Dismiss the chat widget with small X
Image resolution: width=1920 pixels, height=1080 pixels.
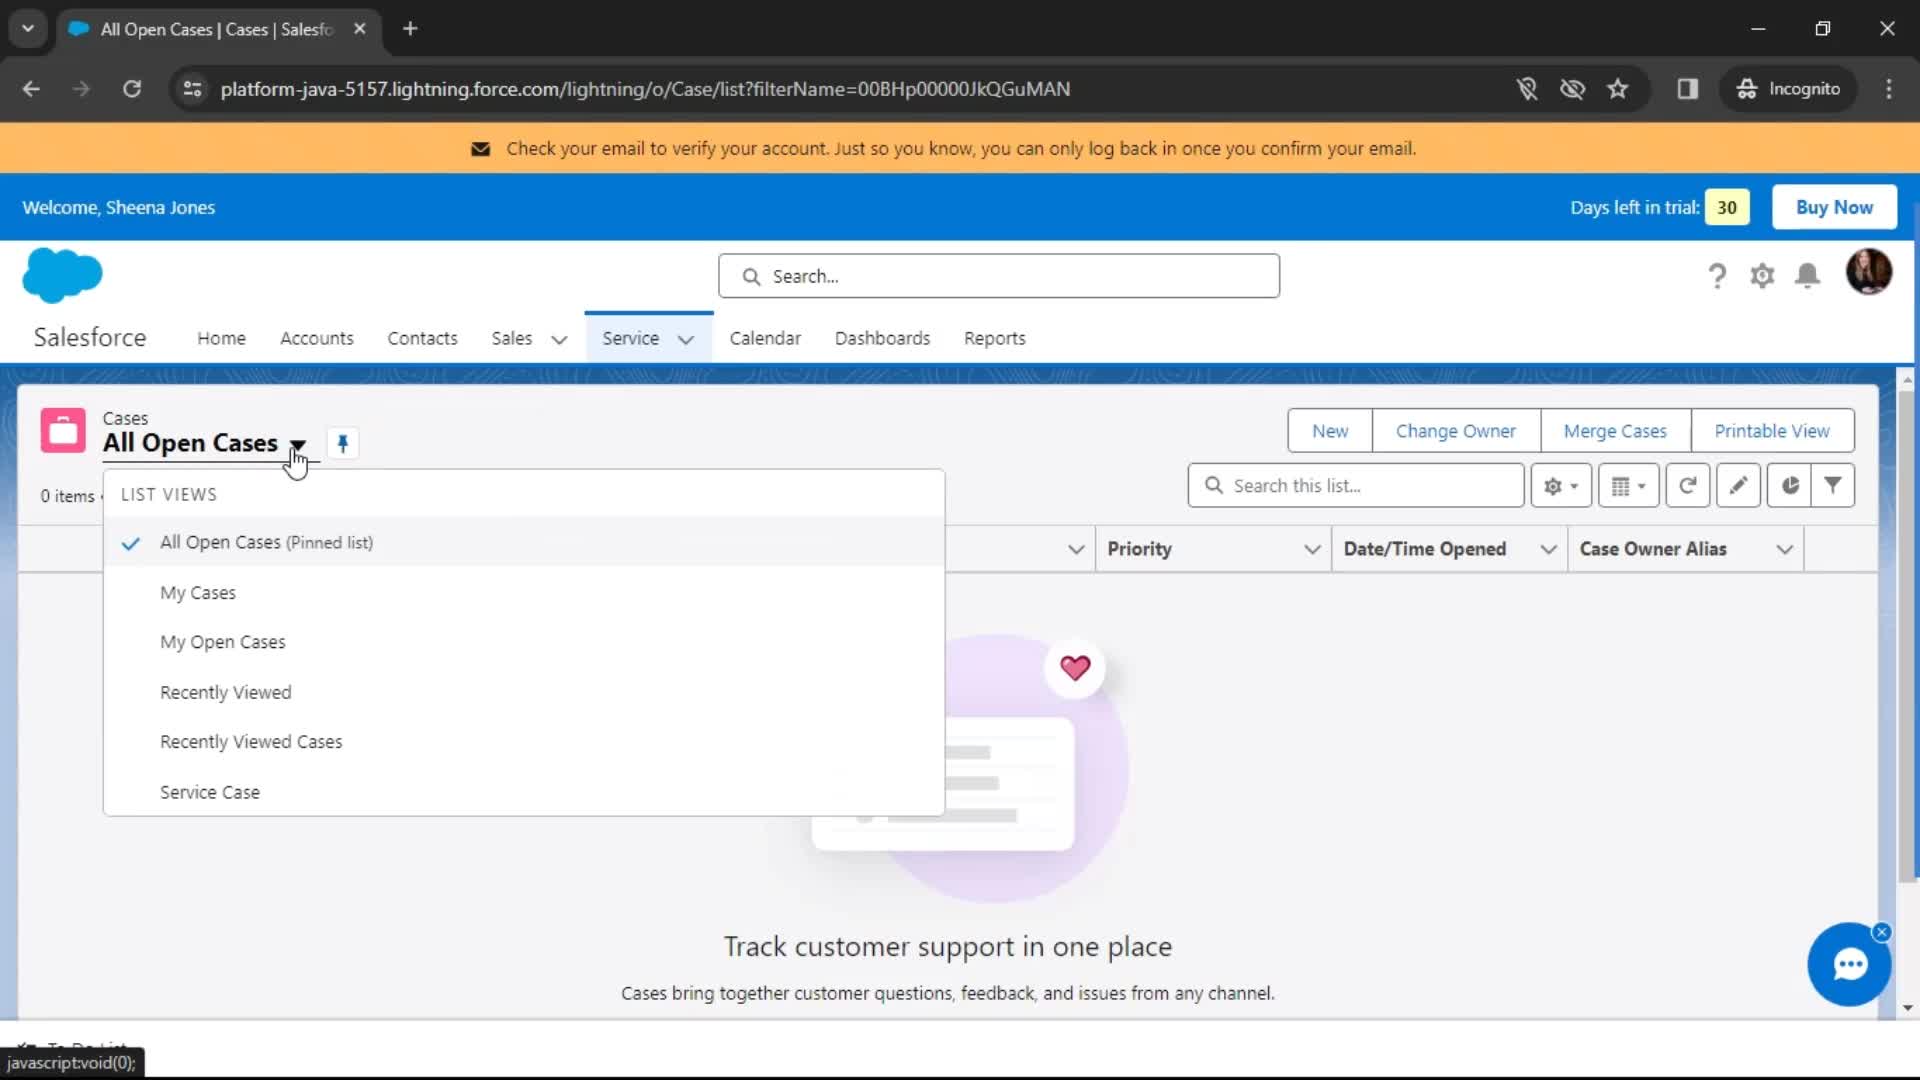pos(1881,932)
